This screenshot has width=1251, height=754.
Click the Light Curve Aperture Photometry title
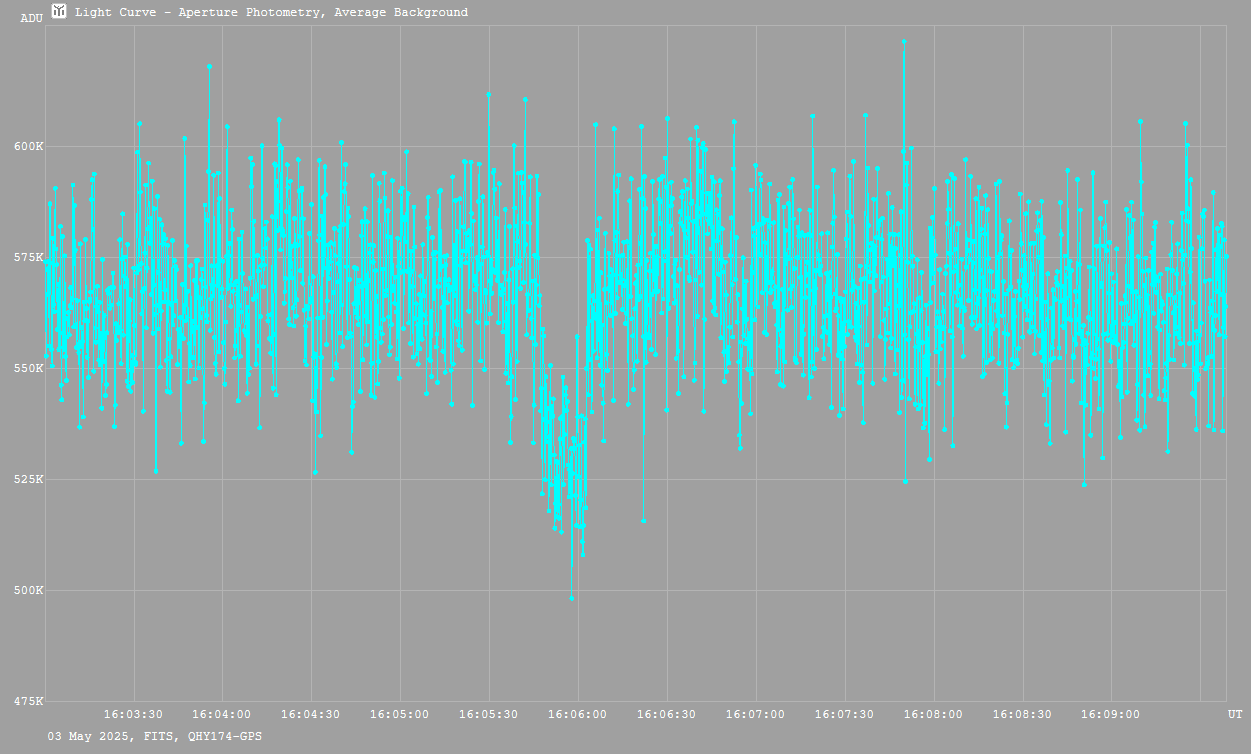271,13
